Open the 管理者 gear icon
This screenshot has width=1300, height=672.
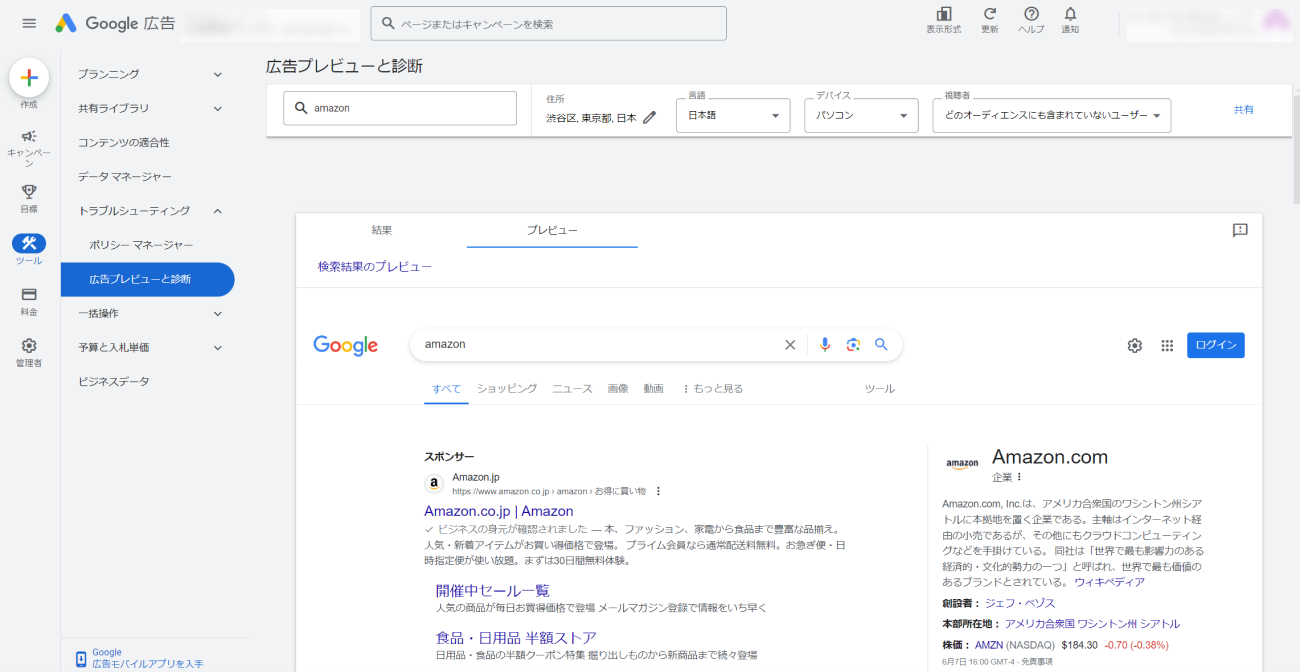pos(29,346)
